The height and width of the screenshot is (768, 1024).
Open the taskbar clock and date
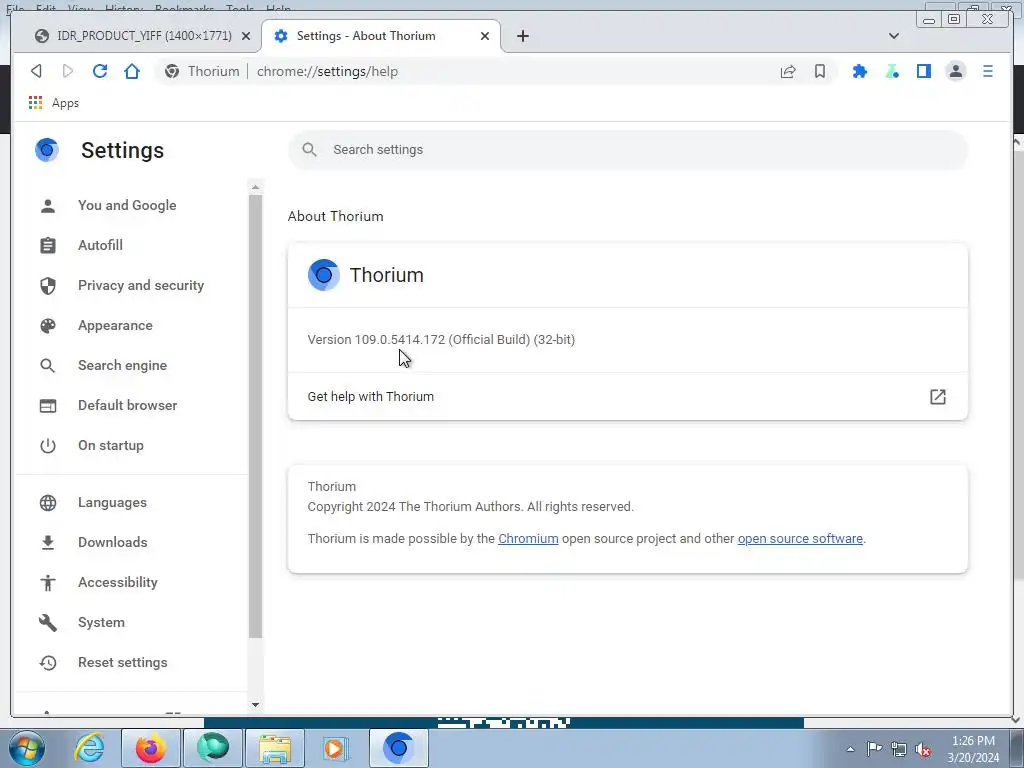click(x=973, y=749)
